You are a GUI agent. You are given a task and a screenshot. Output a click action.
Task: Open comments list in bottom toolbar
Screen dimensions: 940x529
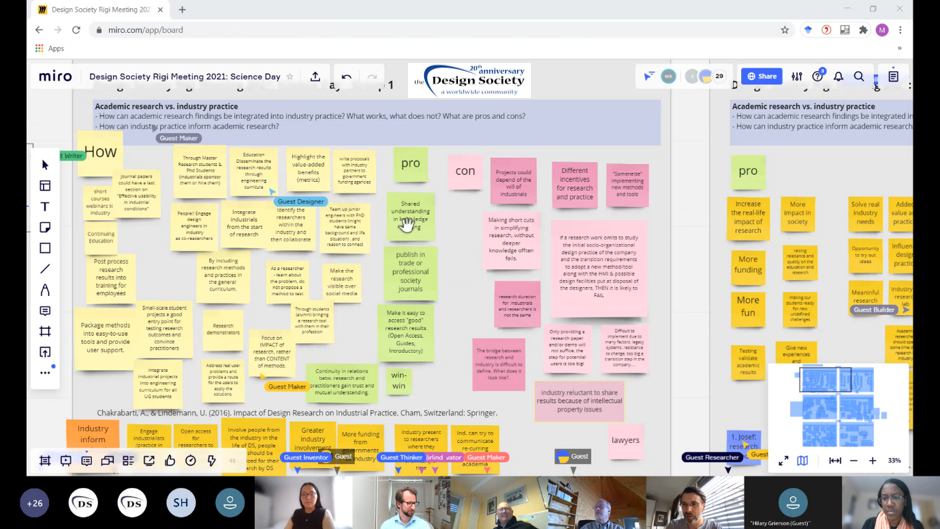pos(86,461)
